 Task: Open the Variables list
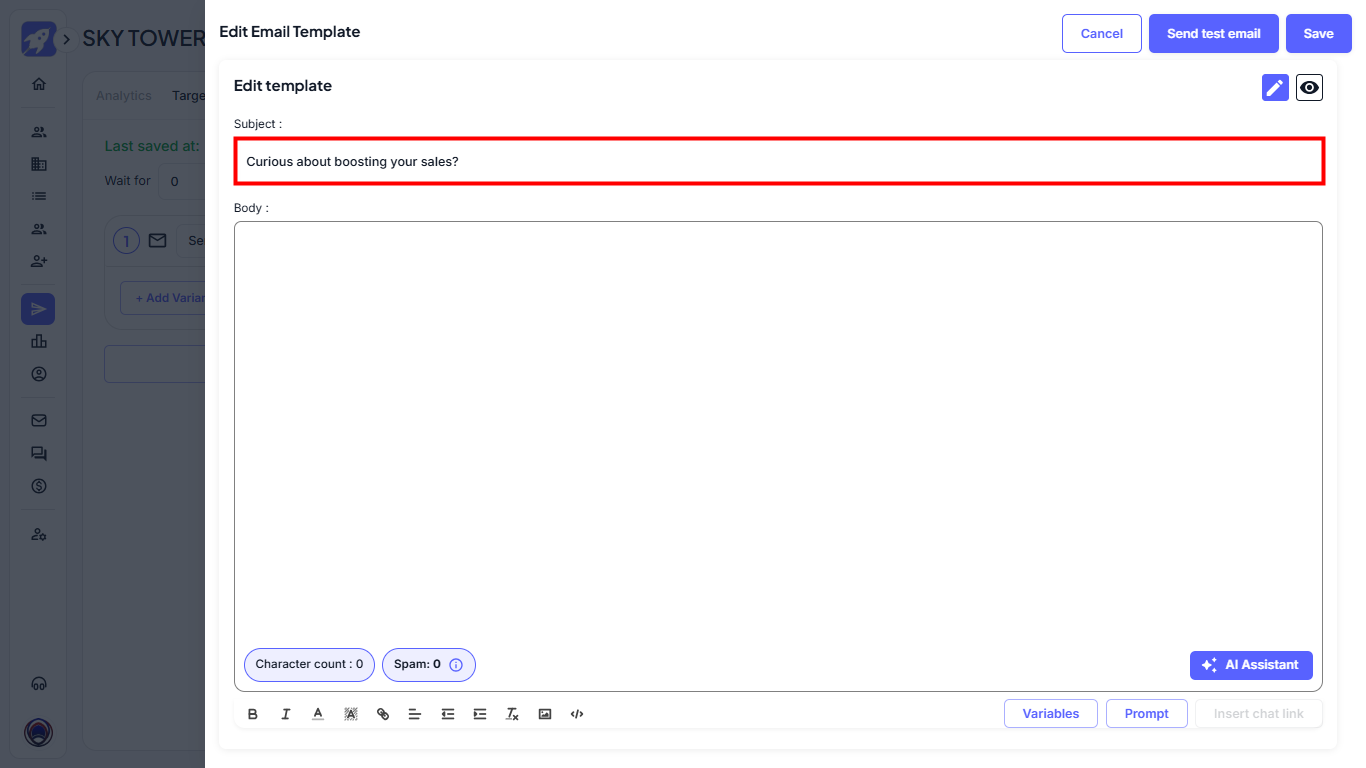click(x=1050, y=714)
